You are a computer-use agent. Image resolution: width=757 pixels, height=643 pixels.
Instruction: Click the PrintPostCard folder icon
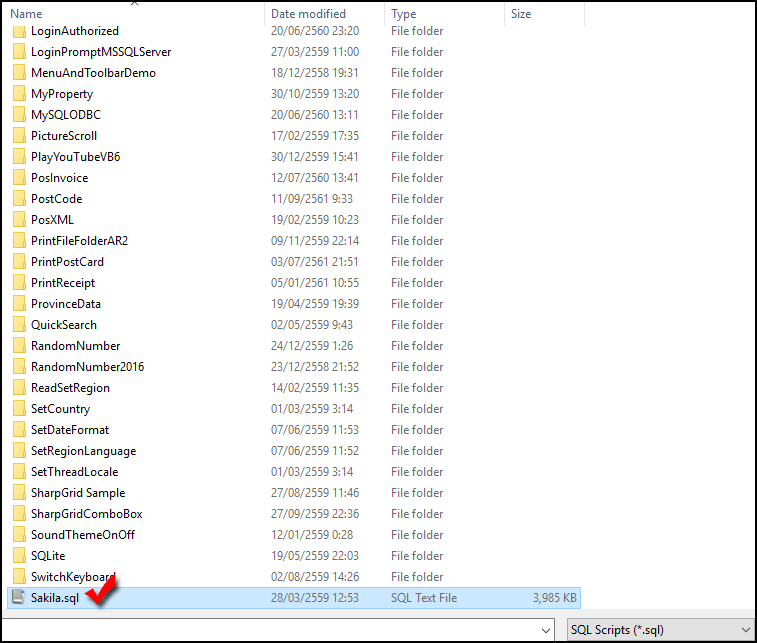tap(19, 262)
